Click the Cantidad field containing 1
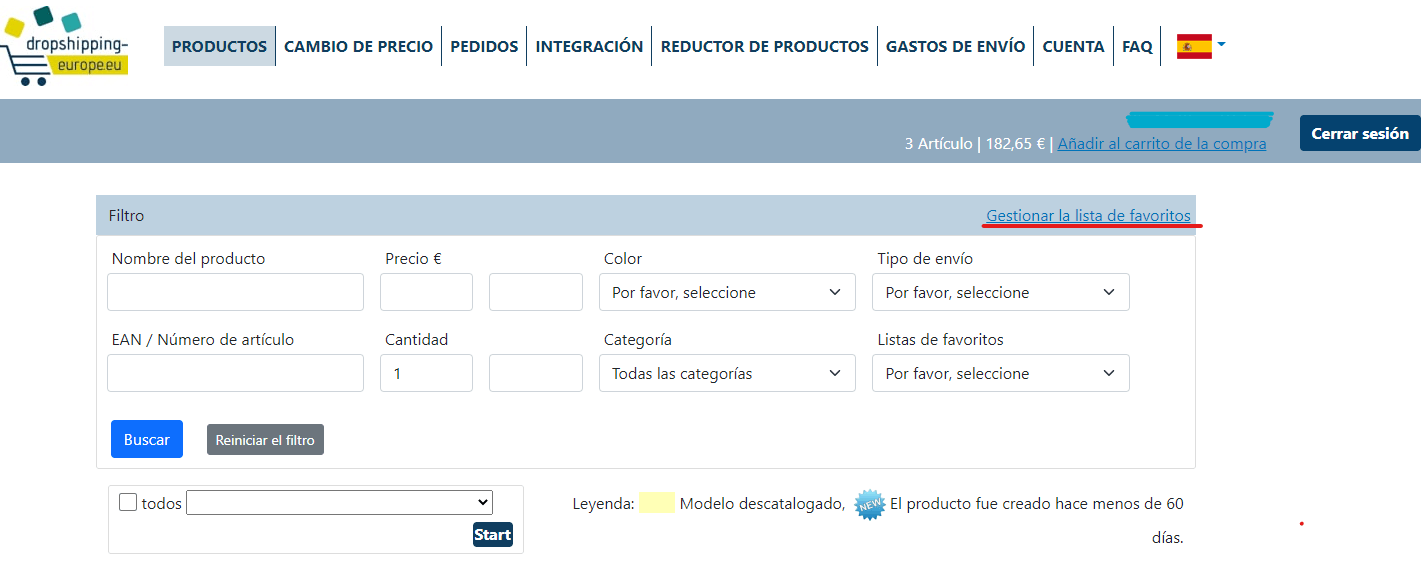The height and width of the screenshot is (575, 1421). tap(426, 373)
